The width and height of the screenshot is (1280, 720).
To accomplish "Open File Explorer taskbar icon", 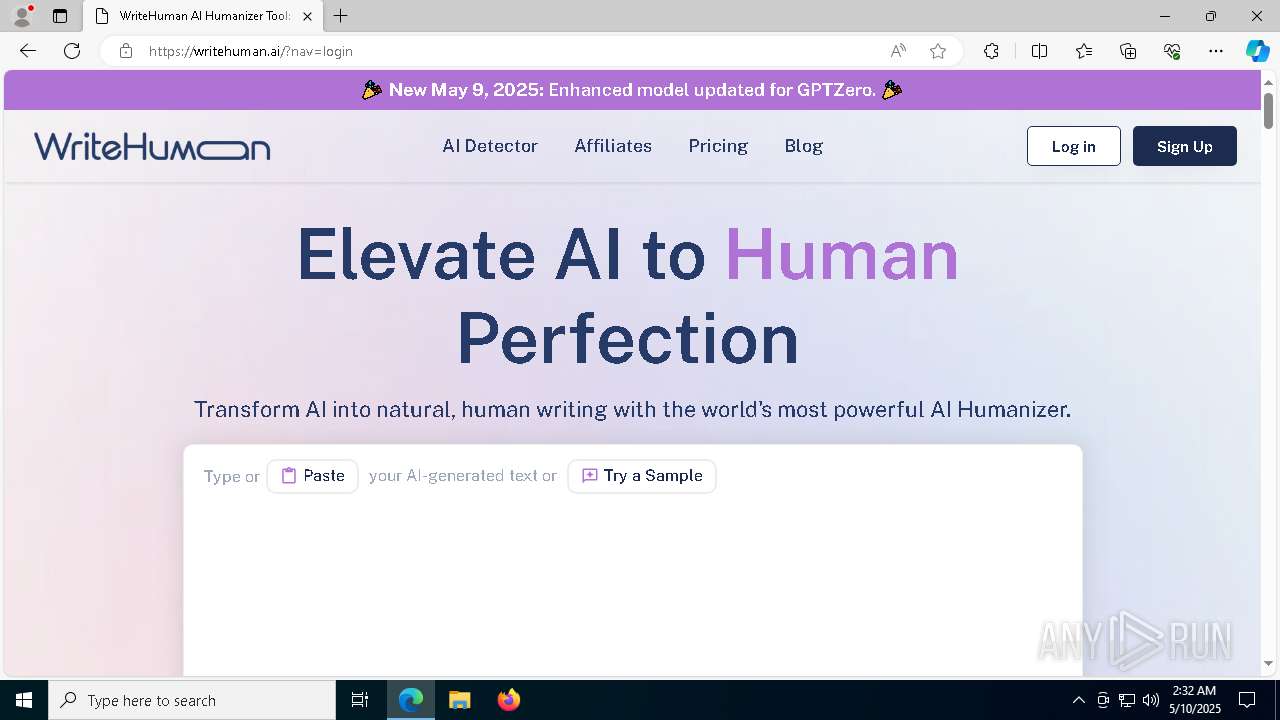I will [459, 700].
